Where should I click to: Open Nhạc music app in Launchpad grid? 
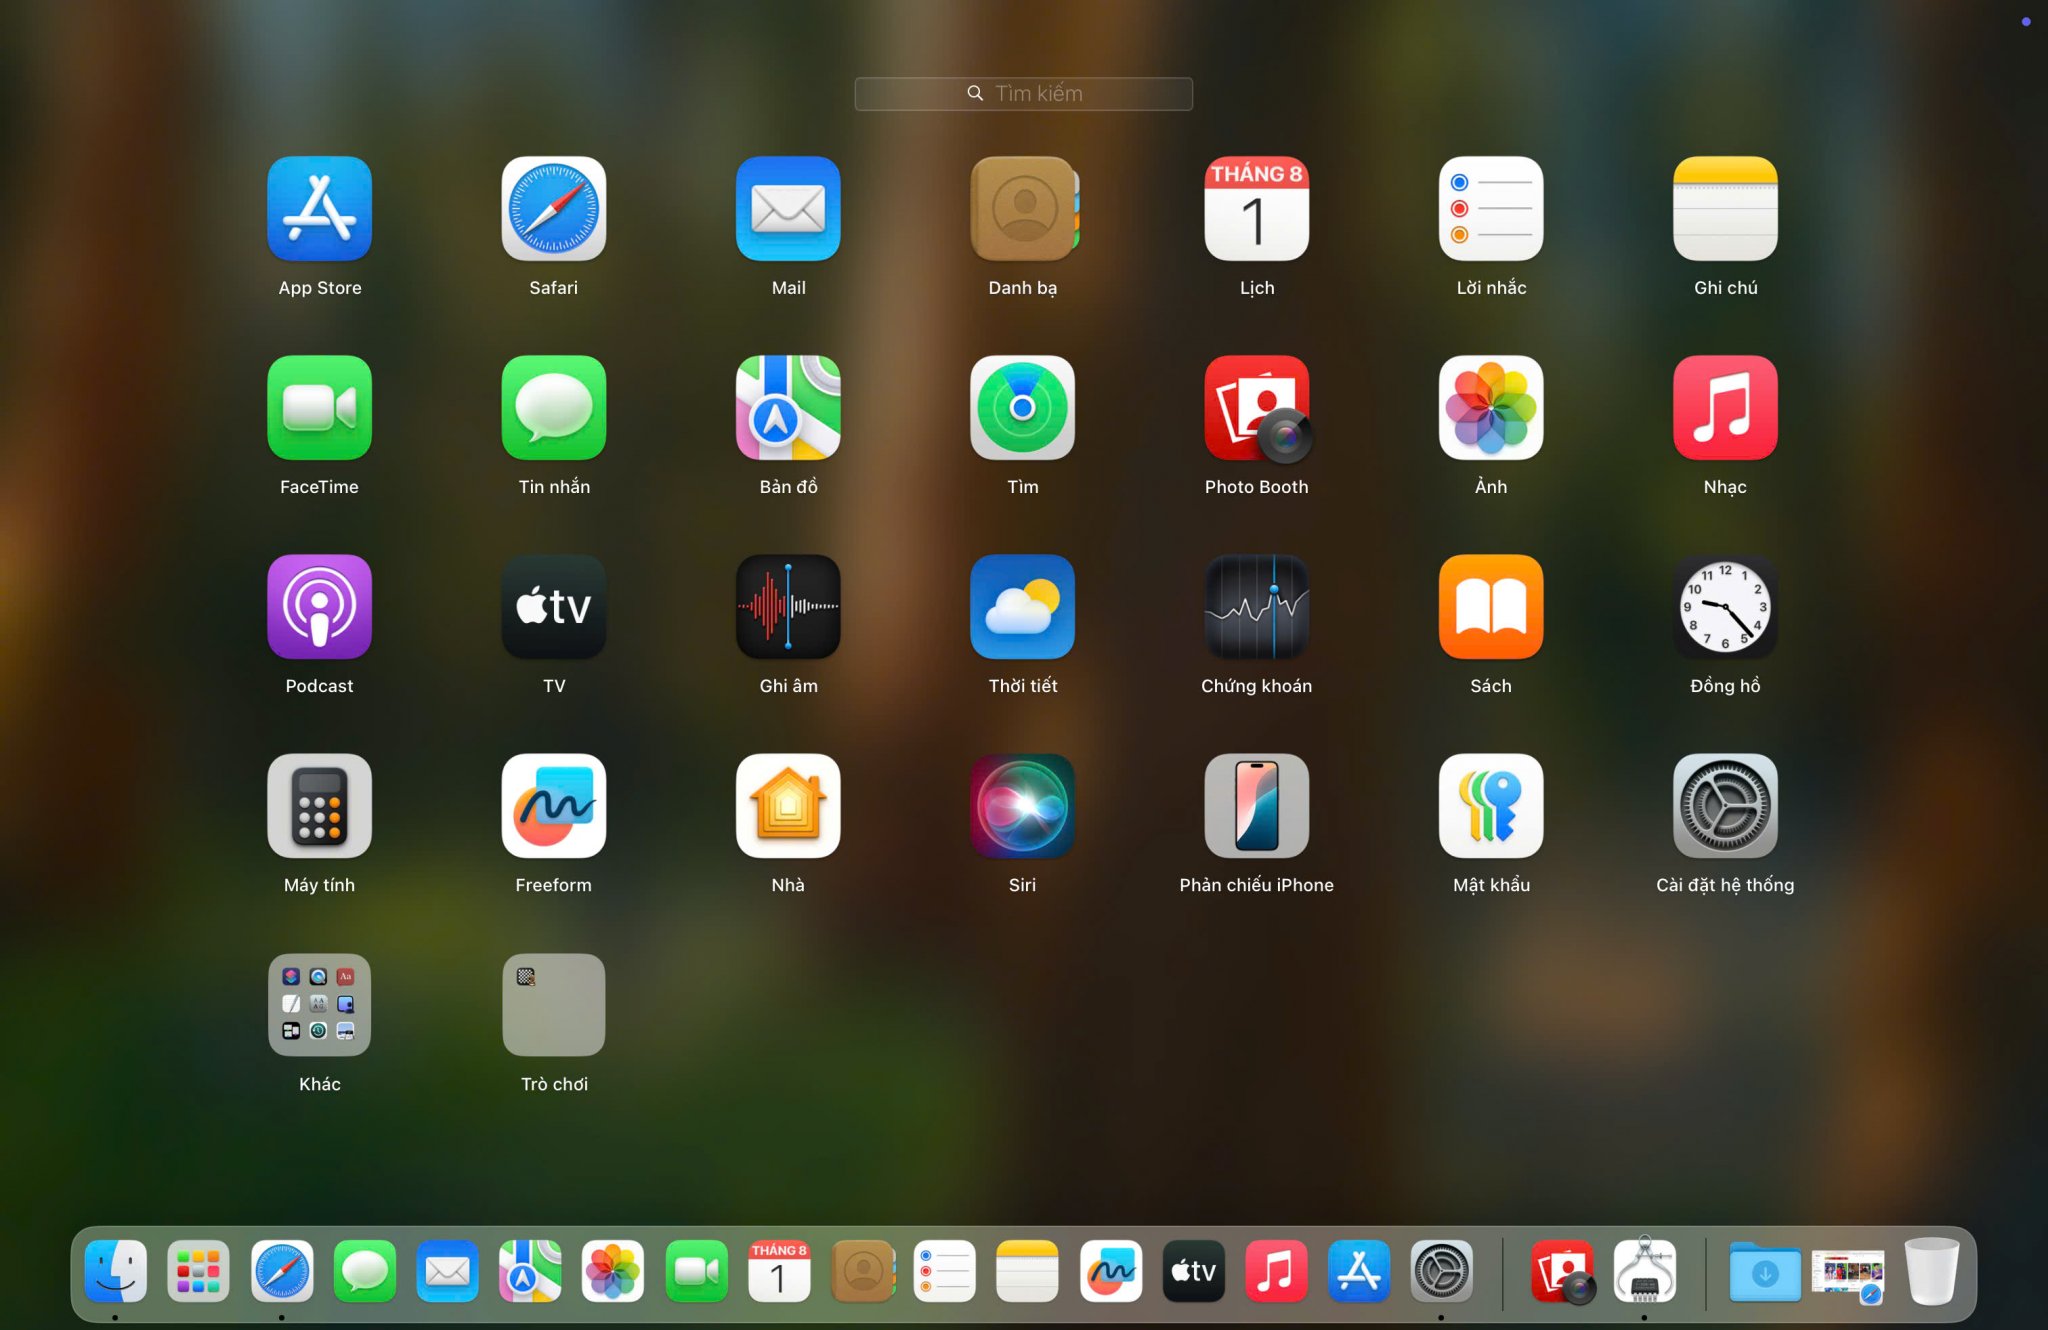point(1725,408)
